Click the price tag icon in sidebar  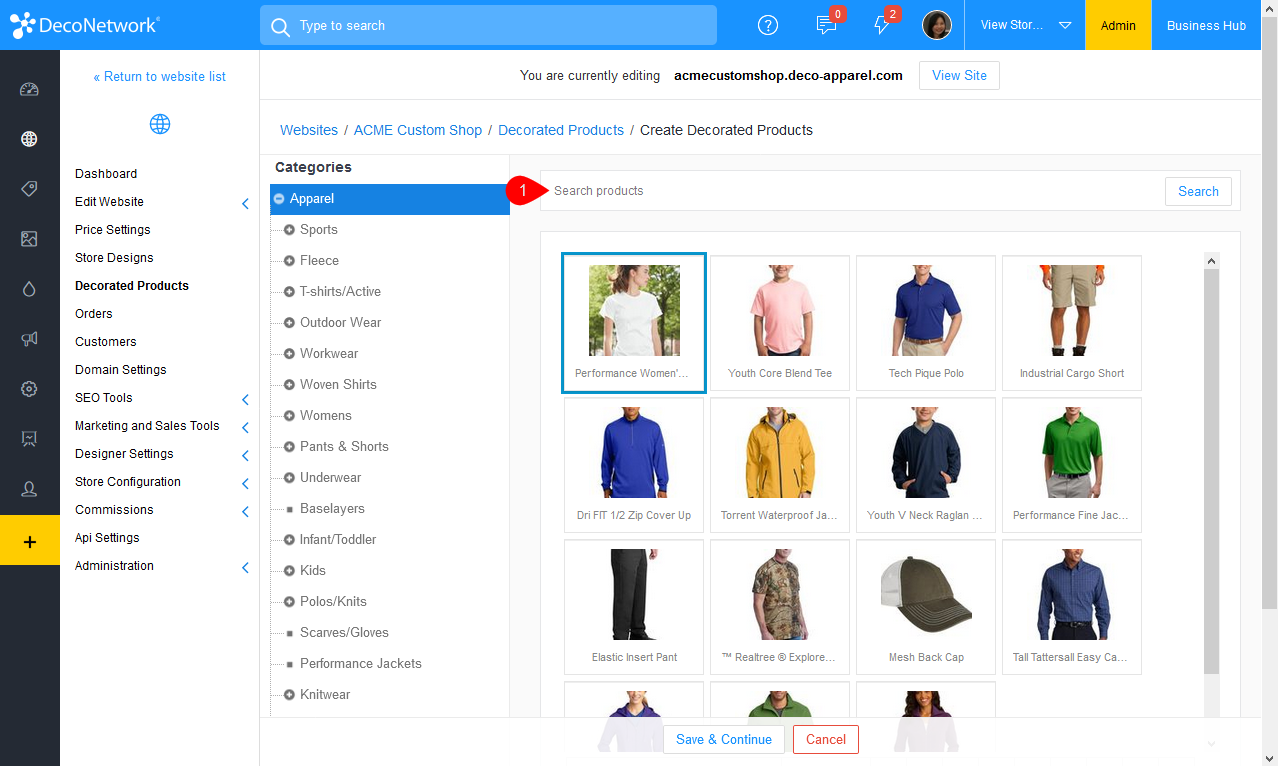click(x=29, y=189)
